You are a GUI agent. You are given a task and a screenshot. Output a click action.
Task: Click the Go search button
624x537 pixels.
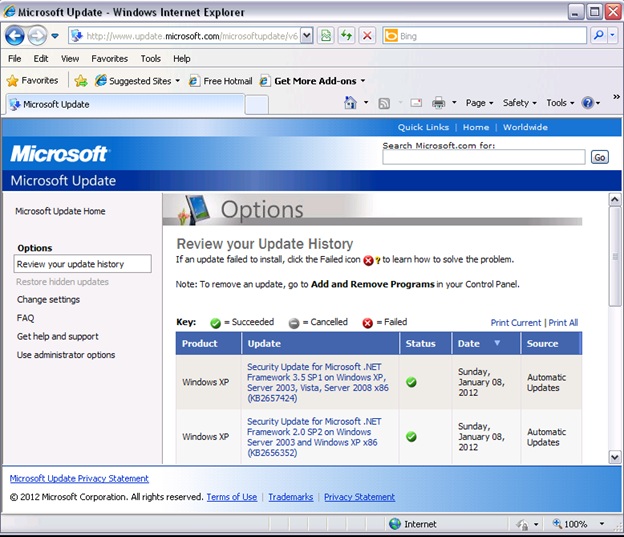click(599, 157)
